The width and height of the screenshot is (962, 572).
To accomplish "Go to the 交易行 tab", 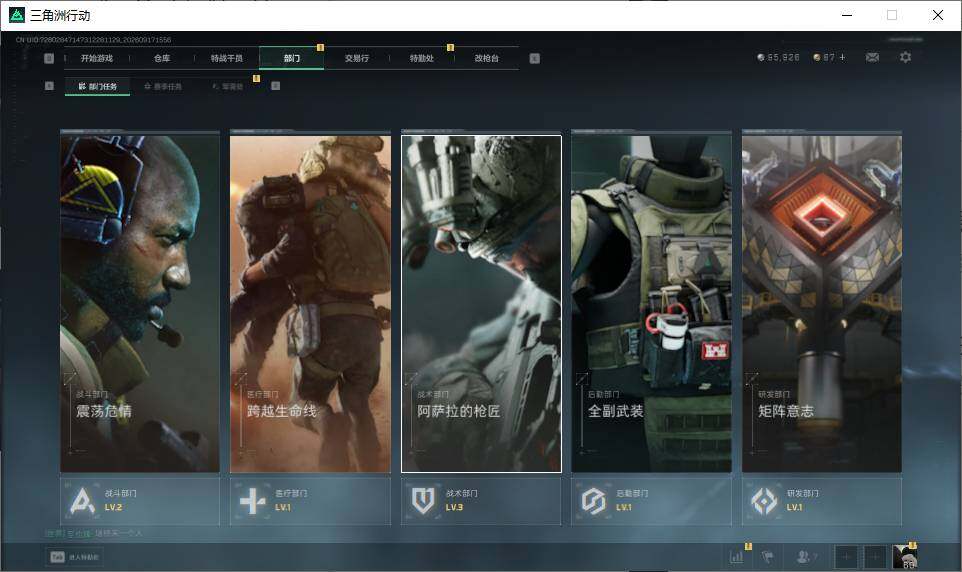I will 356,58.
